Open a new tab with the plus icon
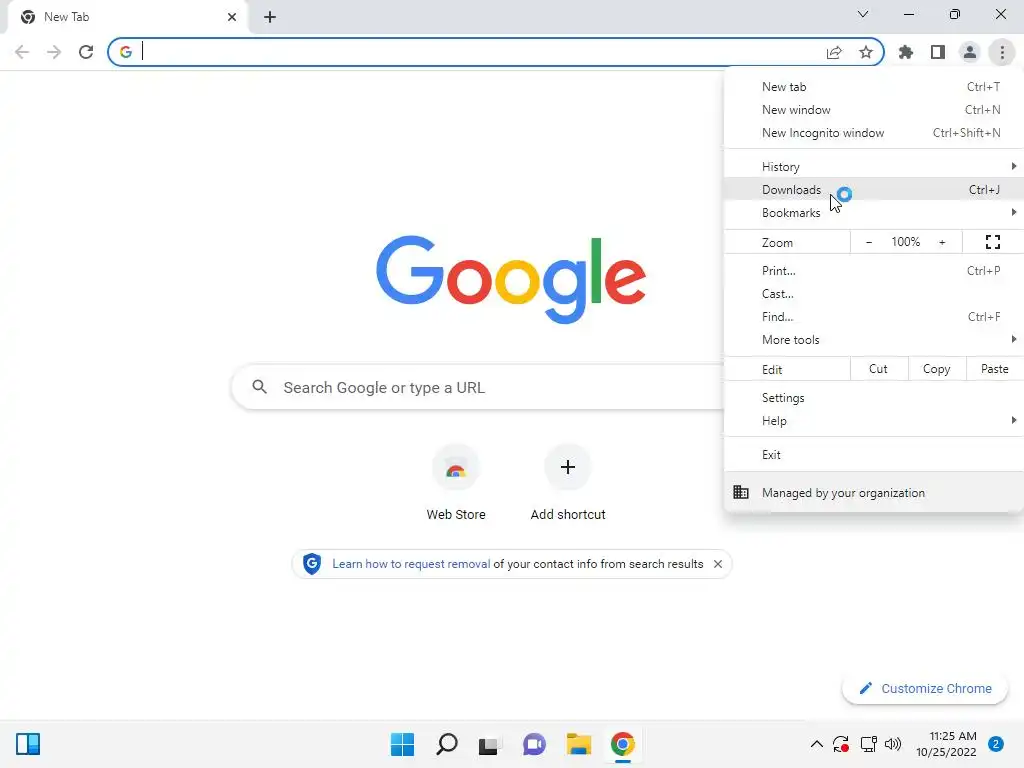 270,17
